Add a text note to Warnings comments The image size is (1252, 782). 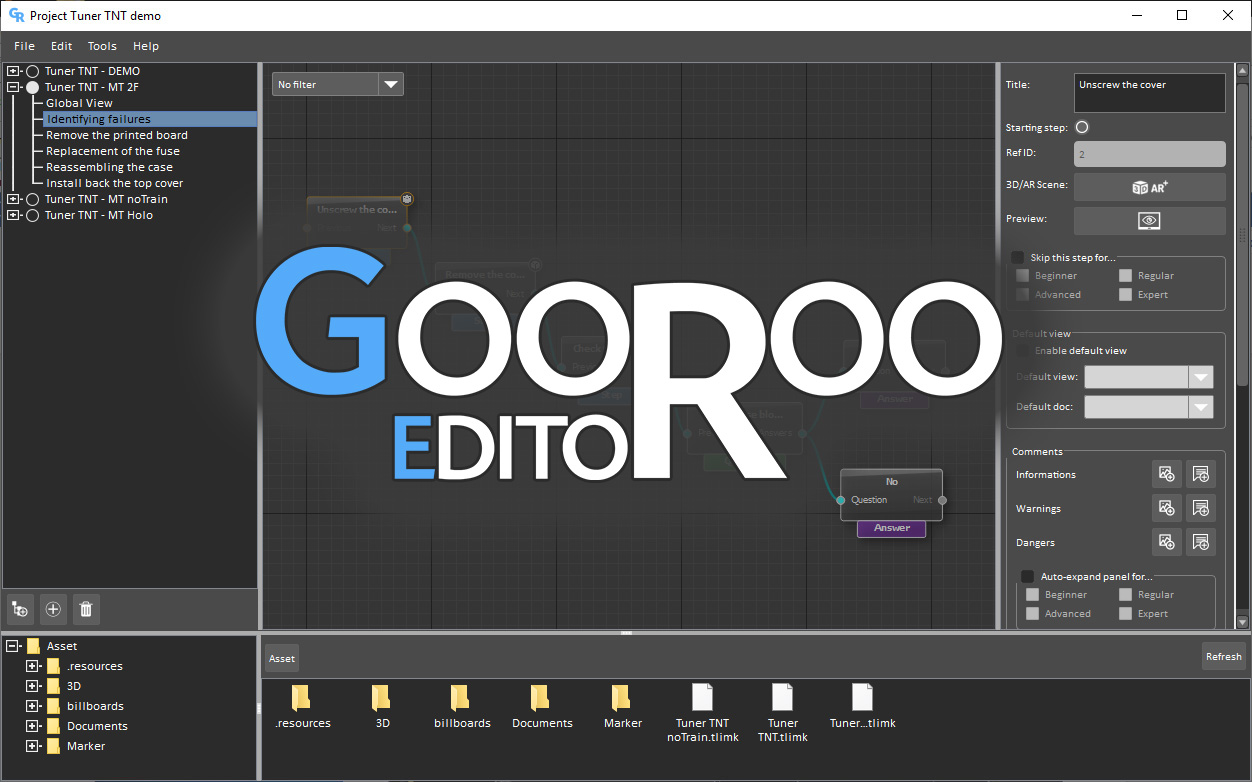(1200, 509)
